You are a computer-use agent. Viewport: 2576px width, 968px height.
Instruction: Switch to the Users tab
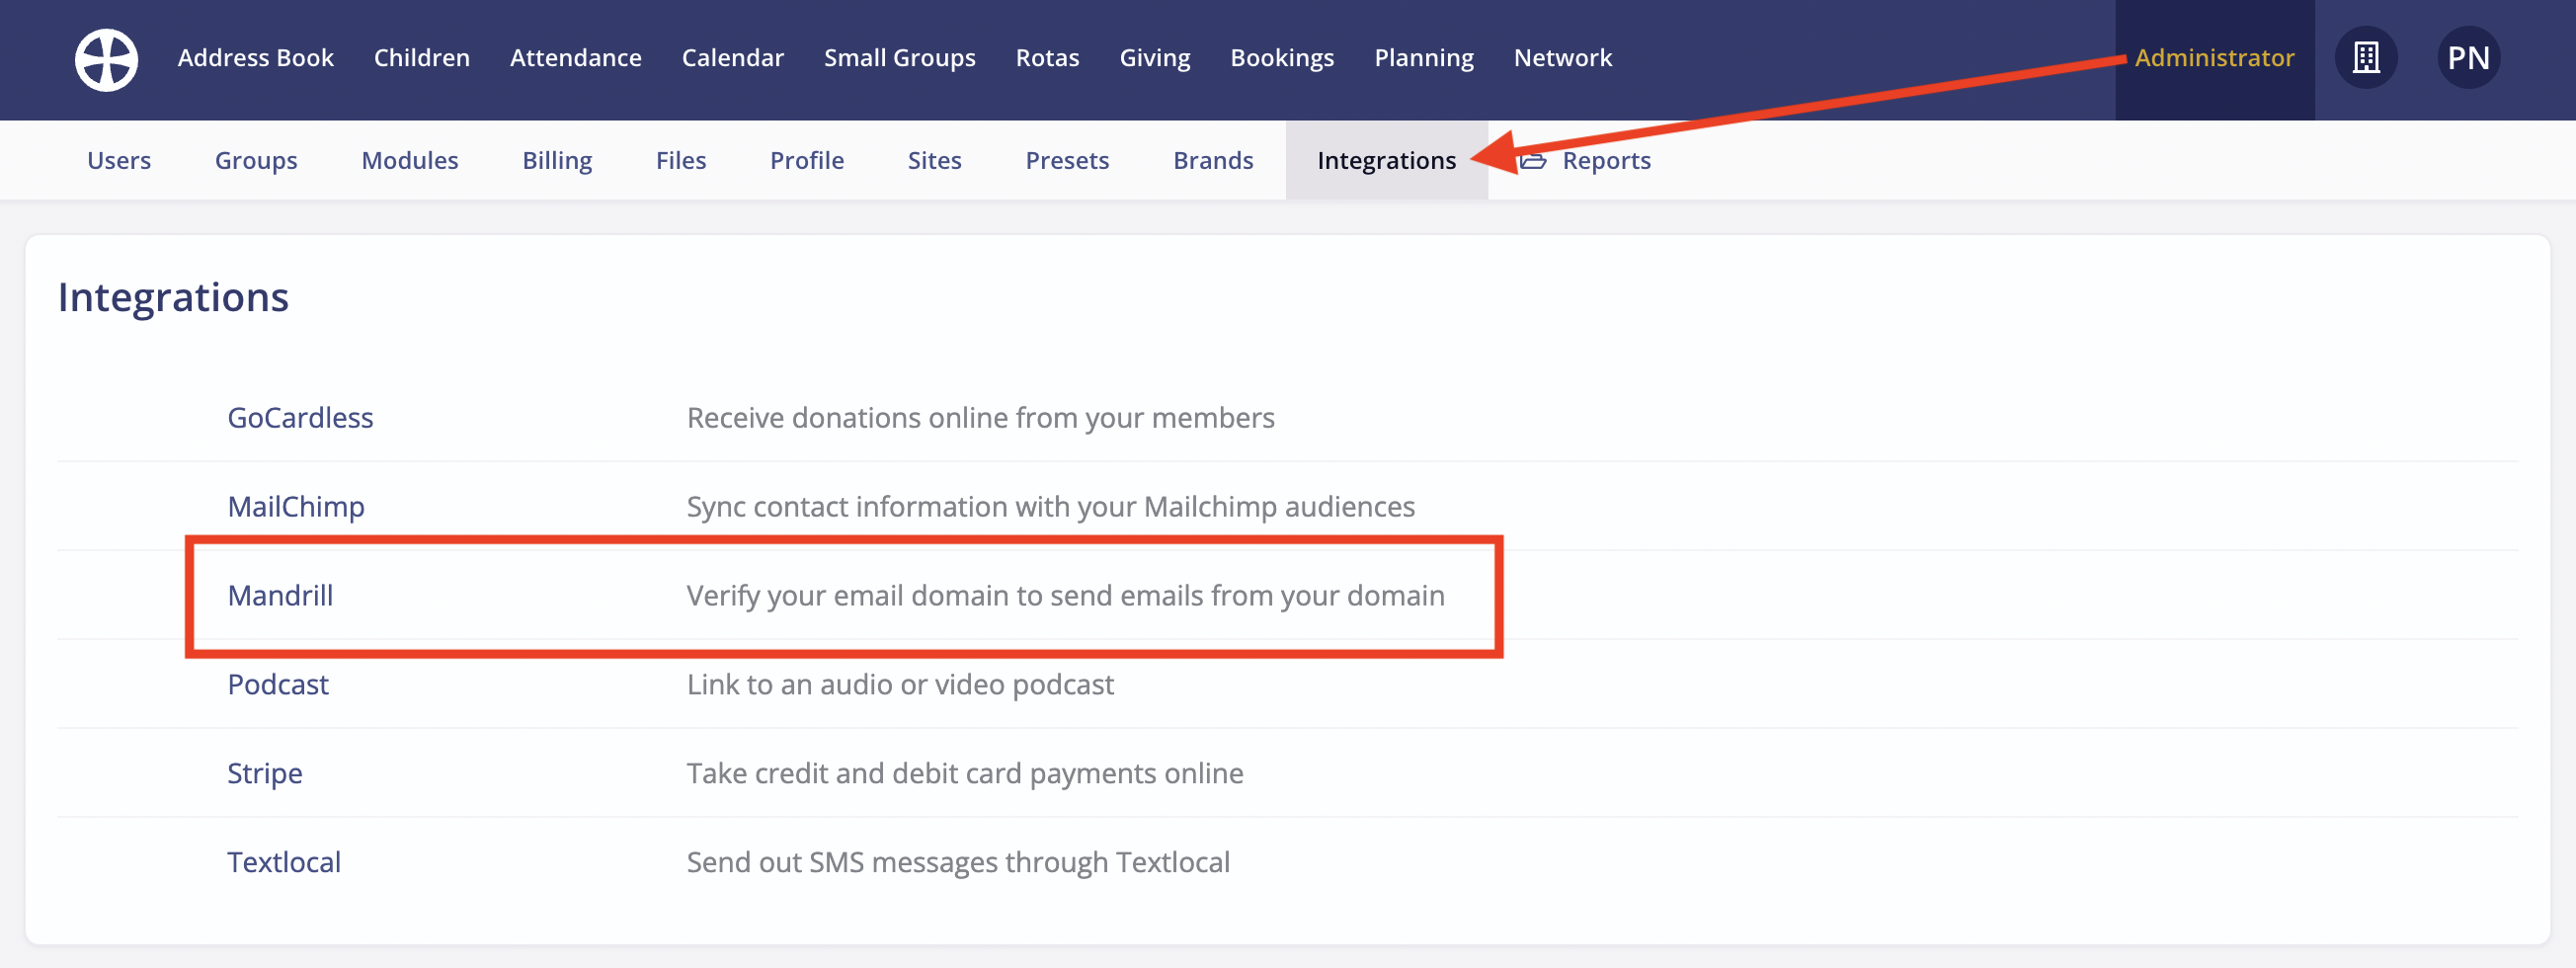[x=119, y=161]
